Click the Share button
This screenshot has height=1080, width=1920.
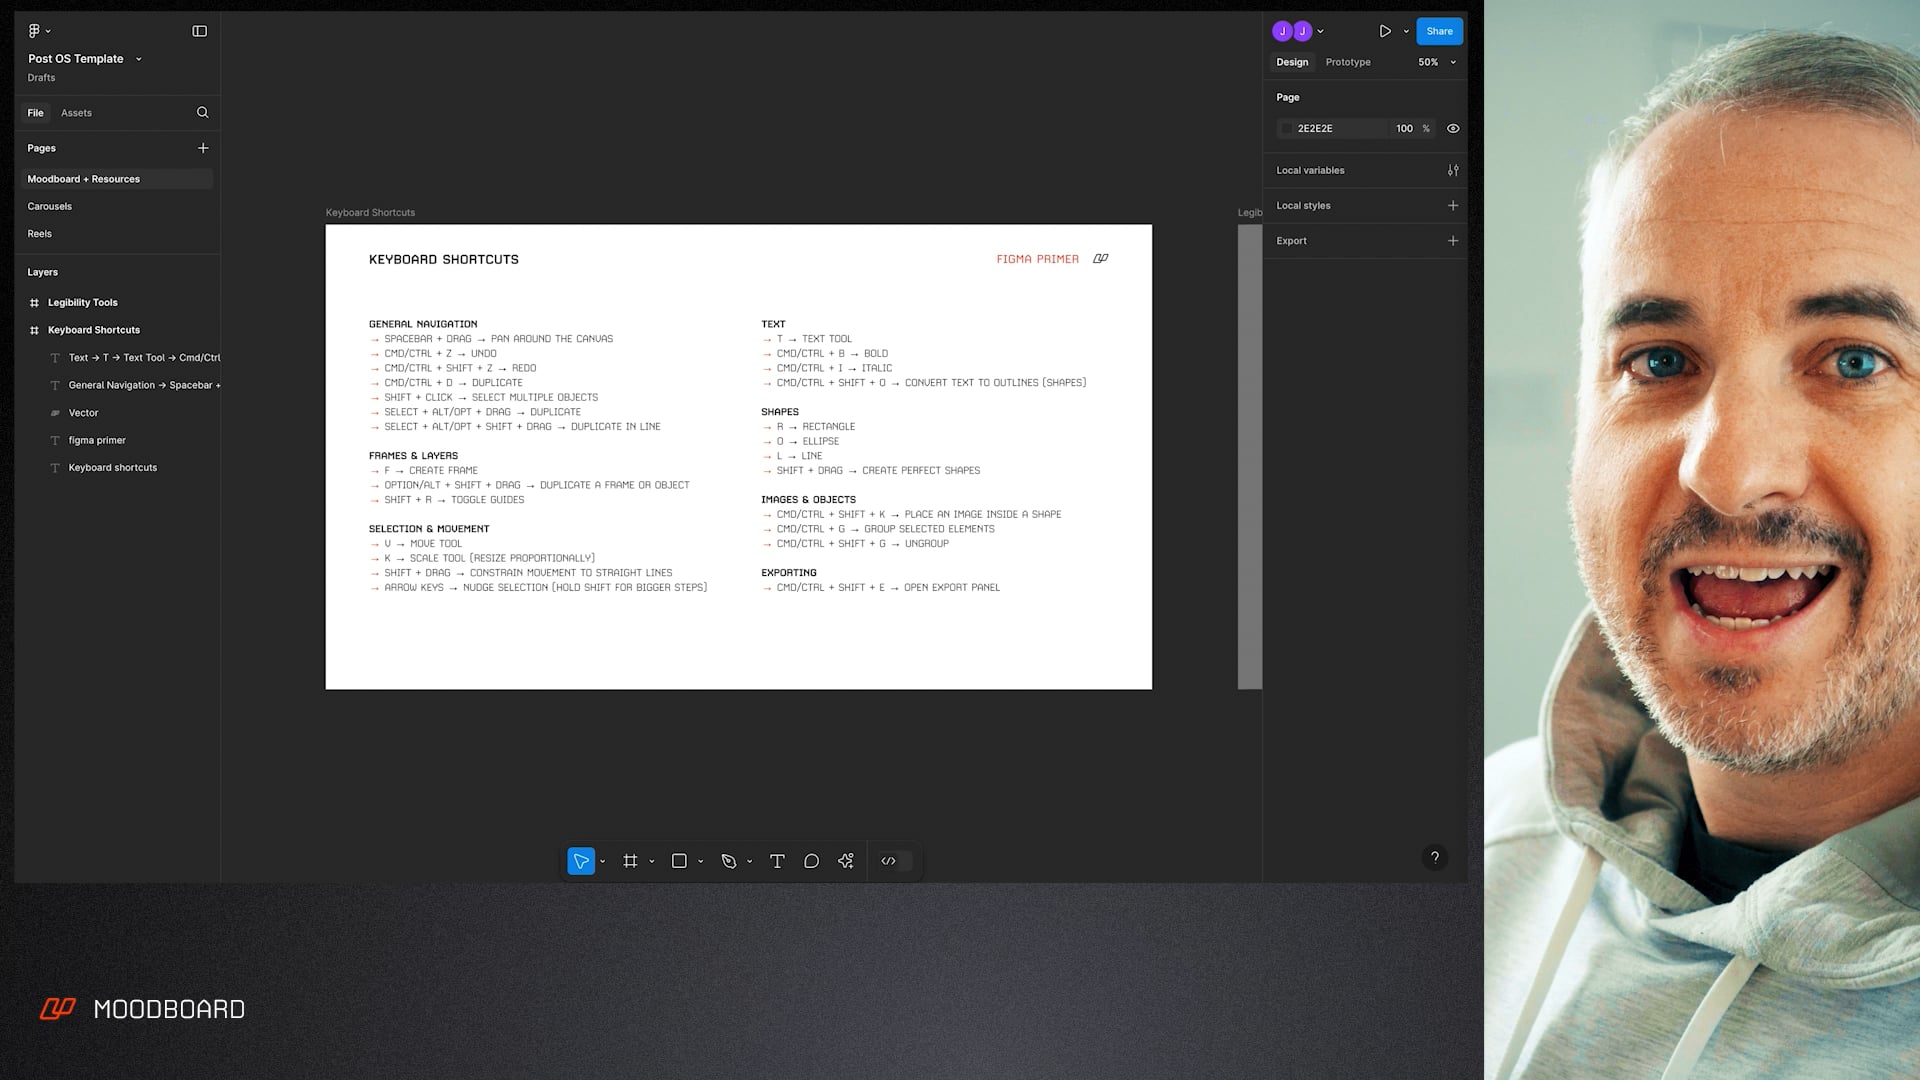(x=1439, y=31)
